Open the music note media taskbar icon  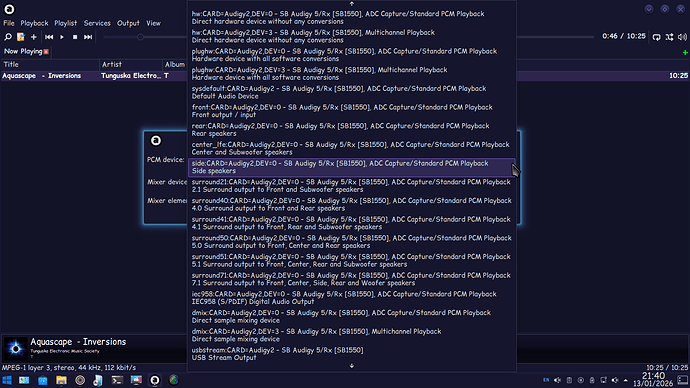(98, 380)
